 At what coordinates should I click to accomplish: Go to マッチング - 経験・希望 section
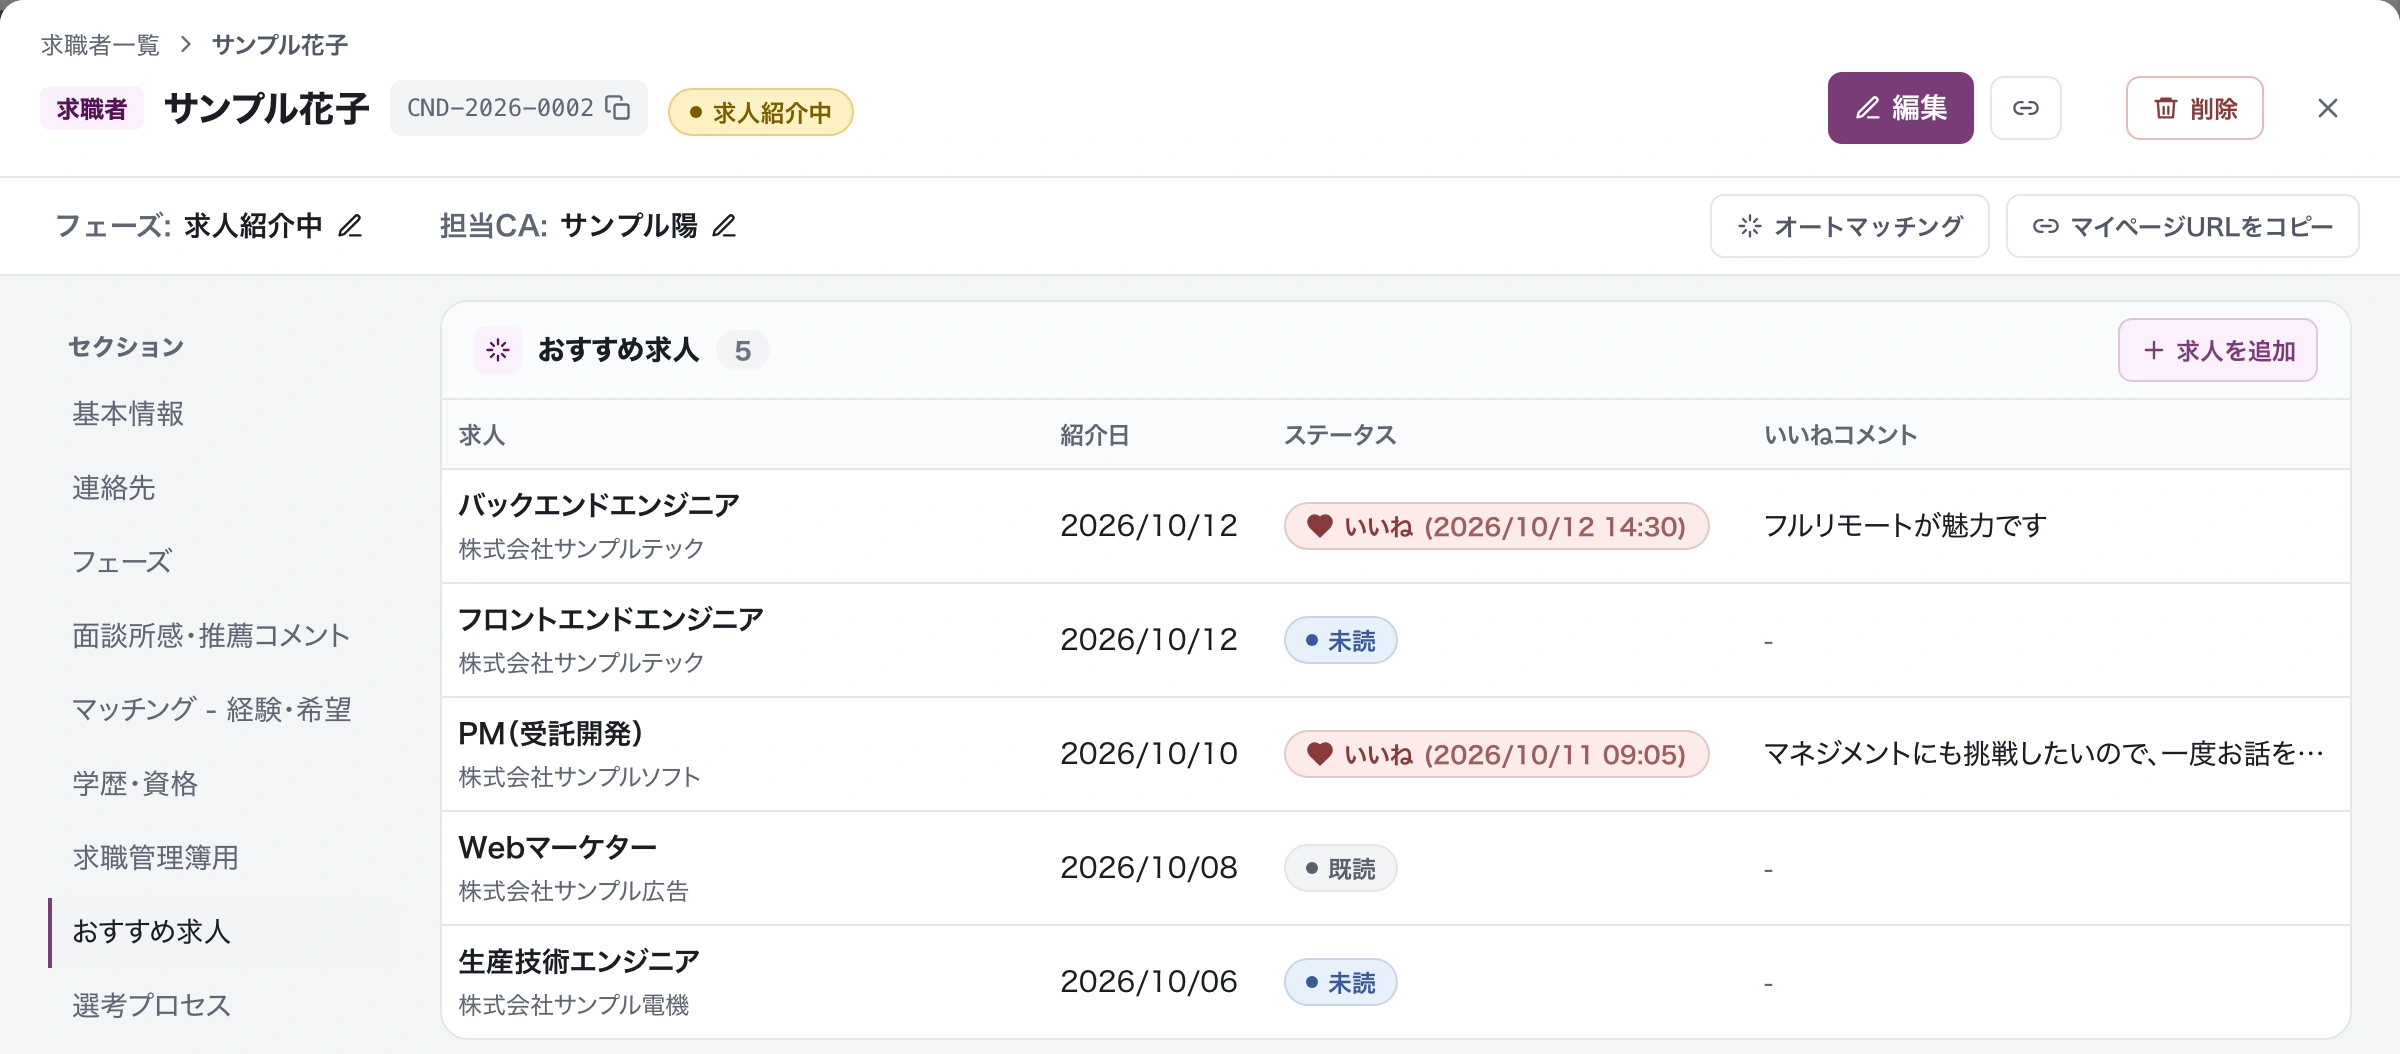pos(212,710)
